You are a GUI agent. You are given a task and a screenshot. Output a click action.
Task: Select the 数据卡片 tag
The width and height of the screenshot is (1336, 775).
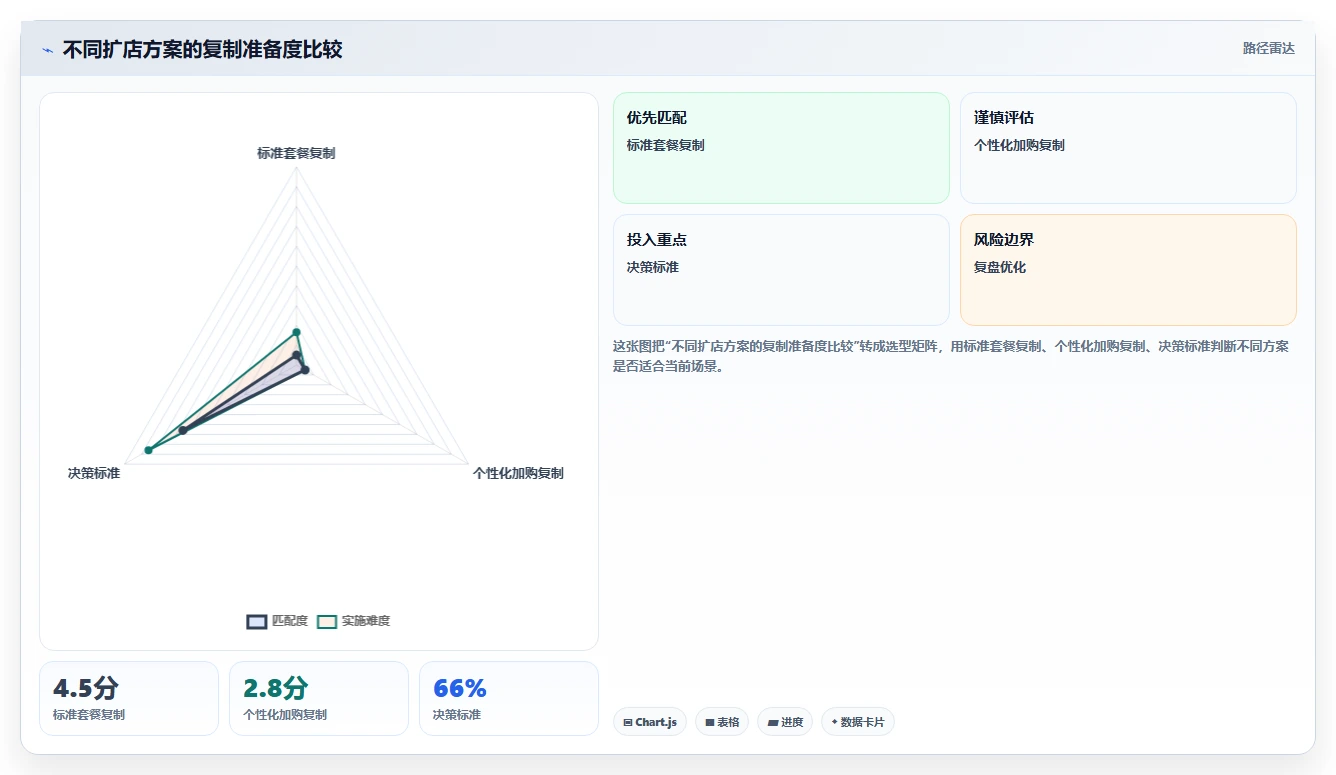click(858, 722)
